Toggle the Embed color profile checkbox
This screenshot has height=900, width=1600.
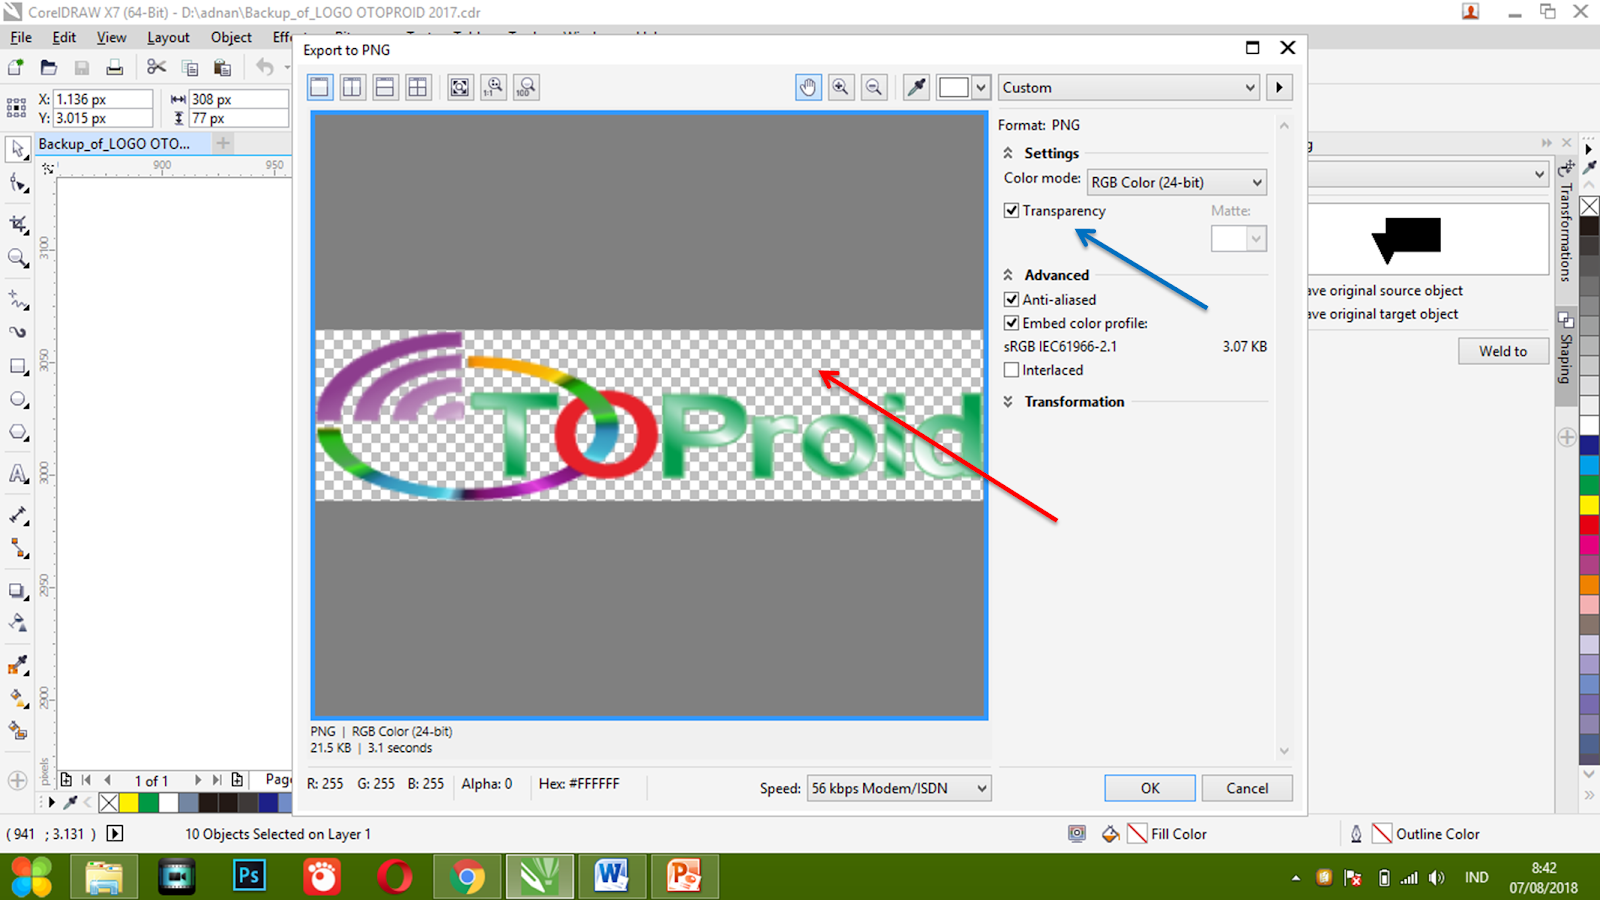coord(1012,323)
